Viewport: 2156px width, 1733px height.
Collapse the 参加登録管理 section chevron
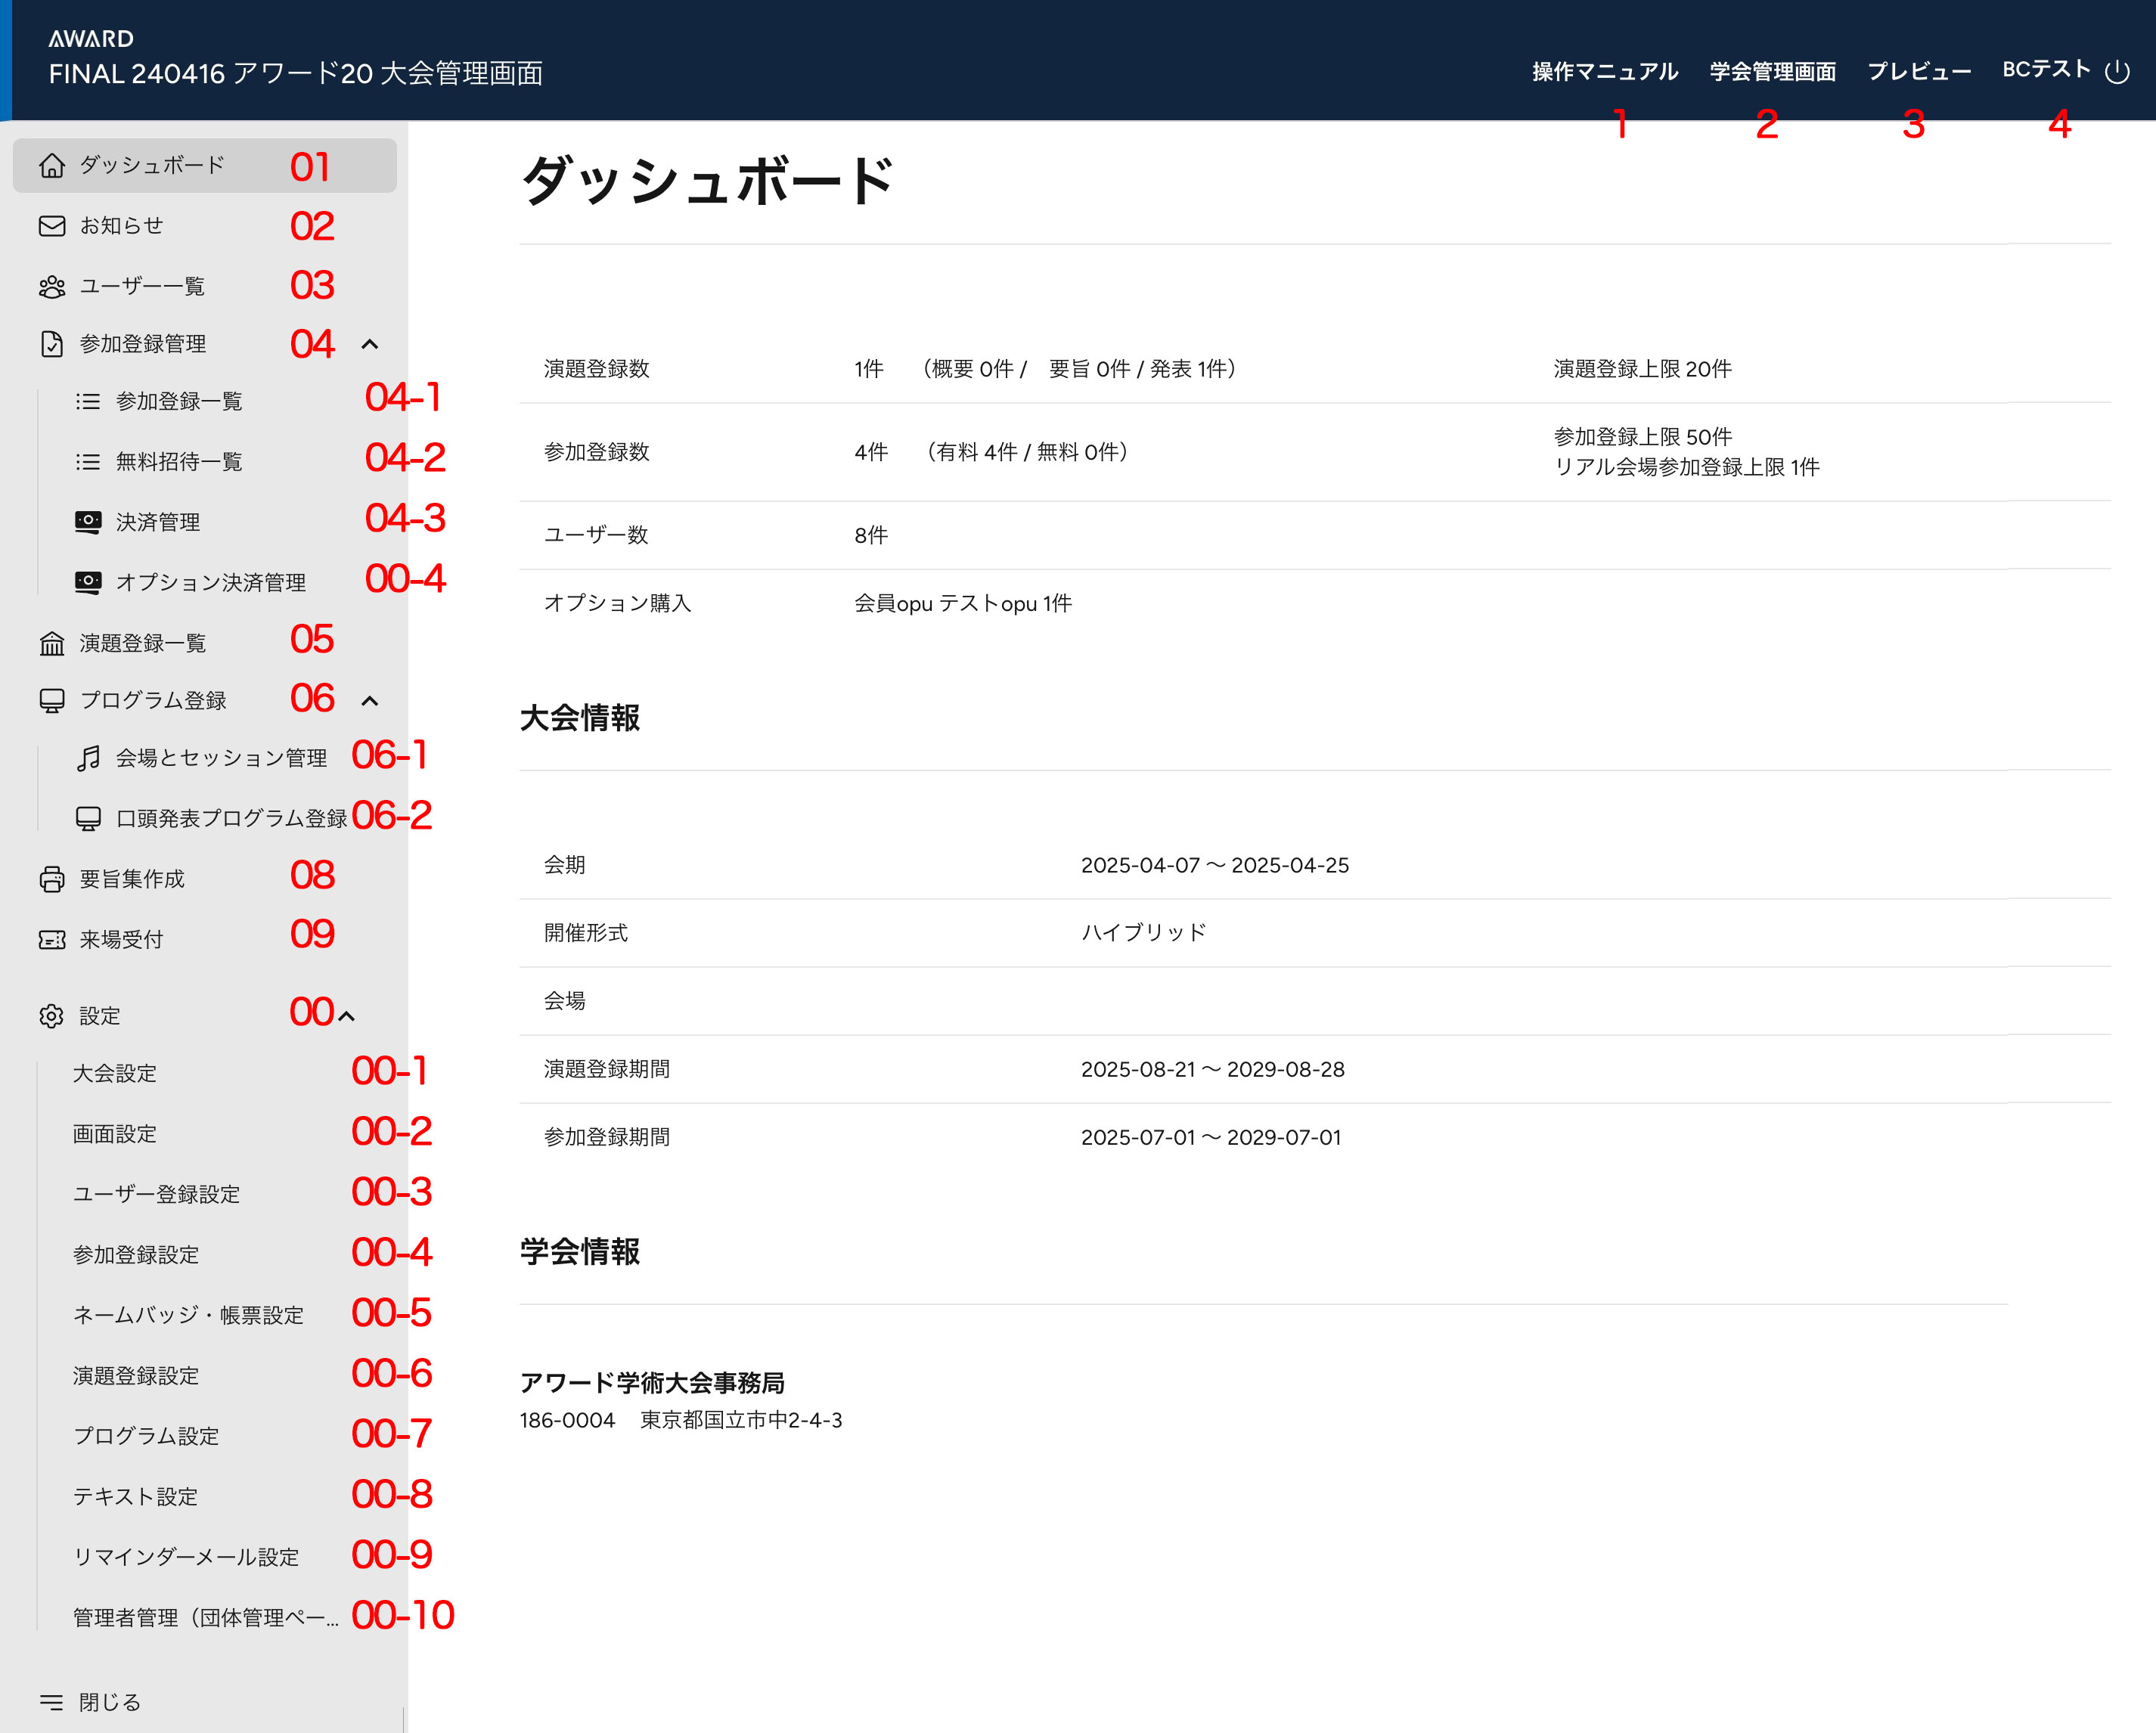[370, 344]
